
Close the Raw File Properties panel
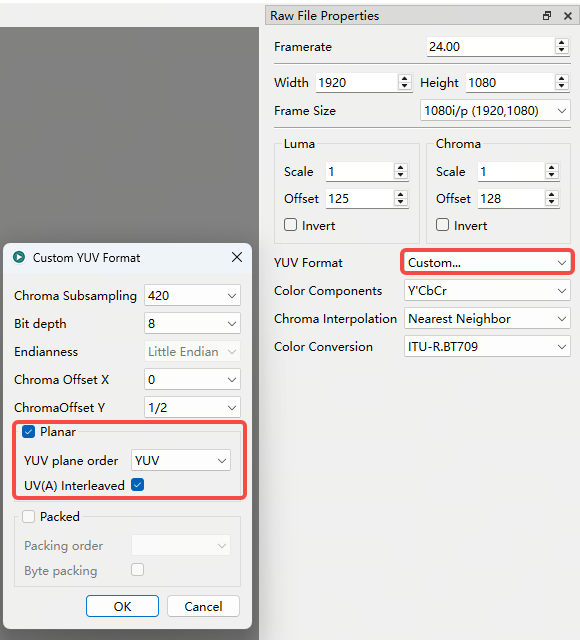[568, 16]
